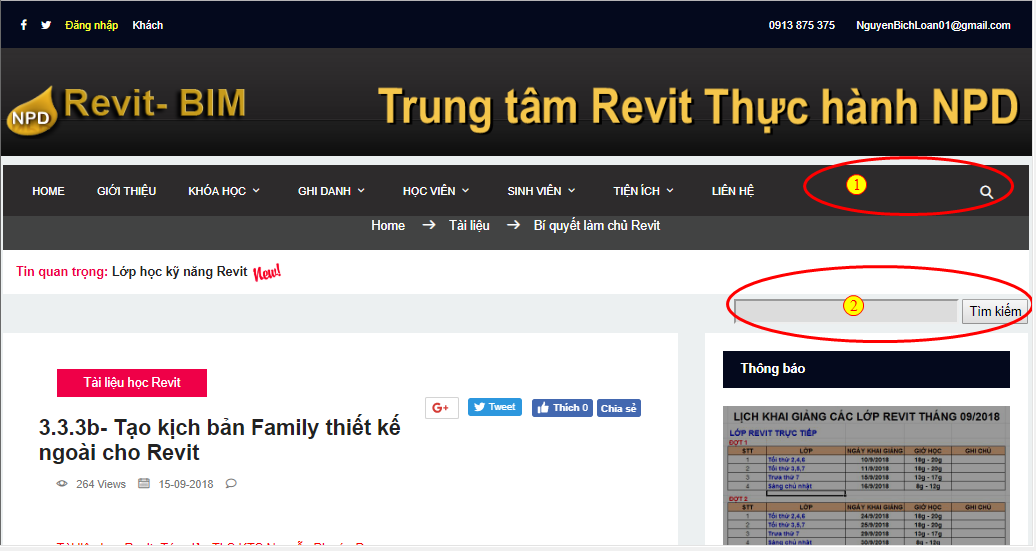This screenshot has width=1036, height=551.
Task: Click the Đăng nhập login link
Action: click(91, 25)
